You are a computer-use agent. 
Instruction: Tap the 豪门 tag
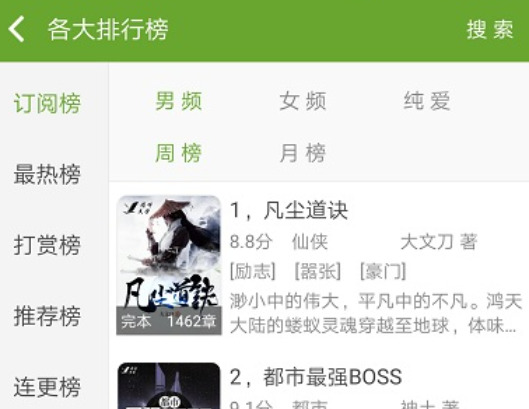click(383, 271)
